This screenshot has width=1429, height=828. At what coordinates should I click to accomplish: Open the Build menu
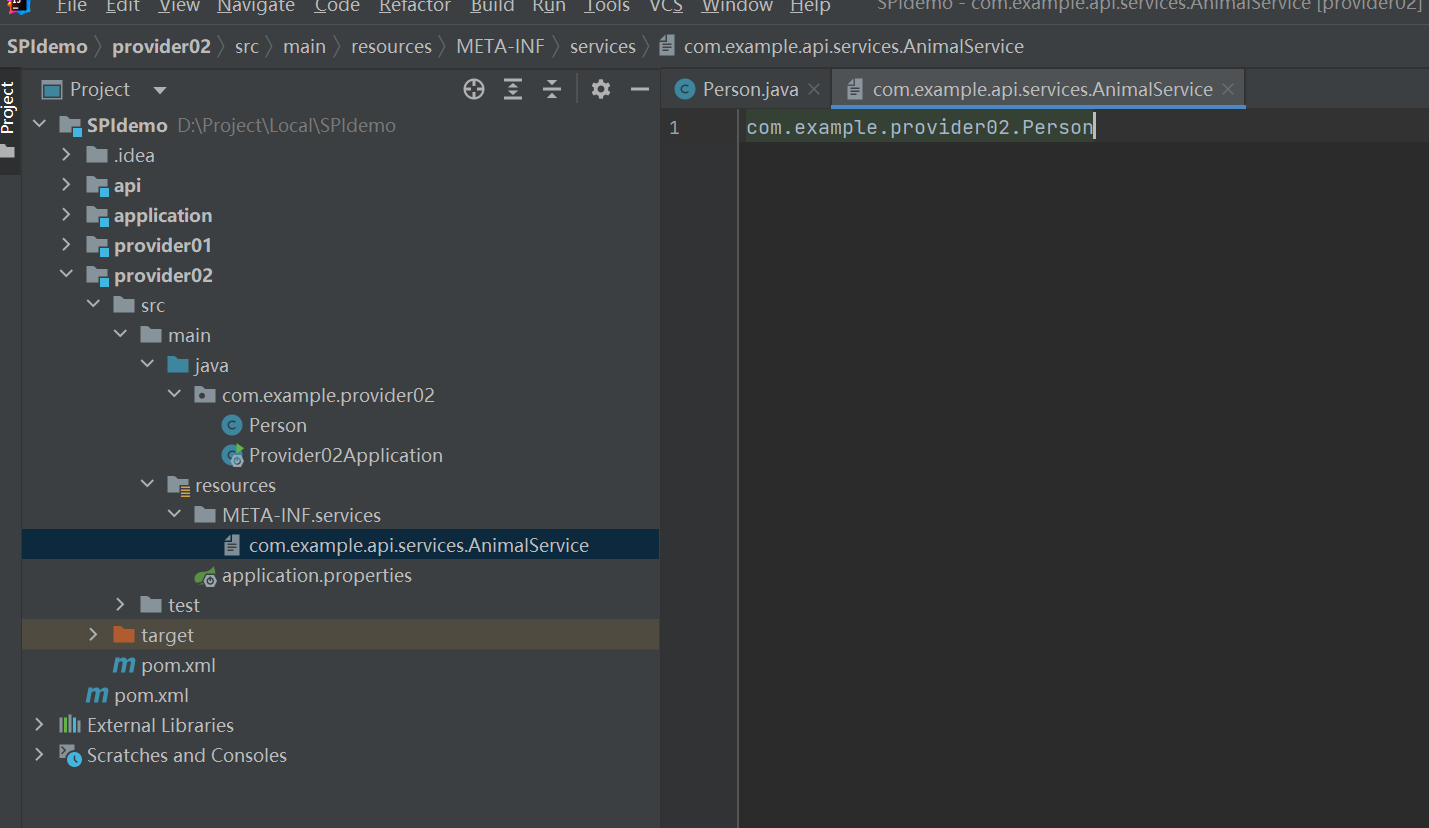493,7
